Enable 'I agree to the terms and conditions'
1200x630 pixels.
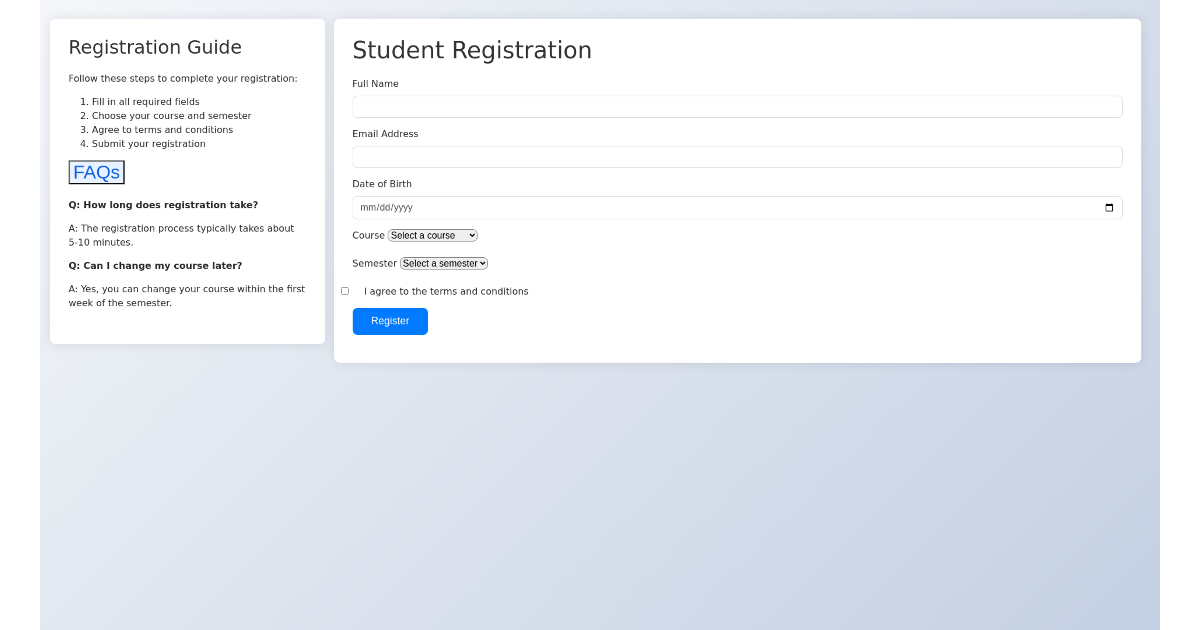coord(344,290)
